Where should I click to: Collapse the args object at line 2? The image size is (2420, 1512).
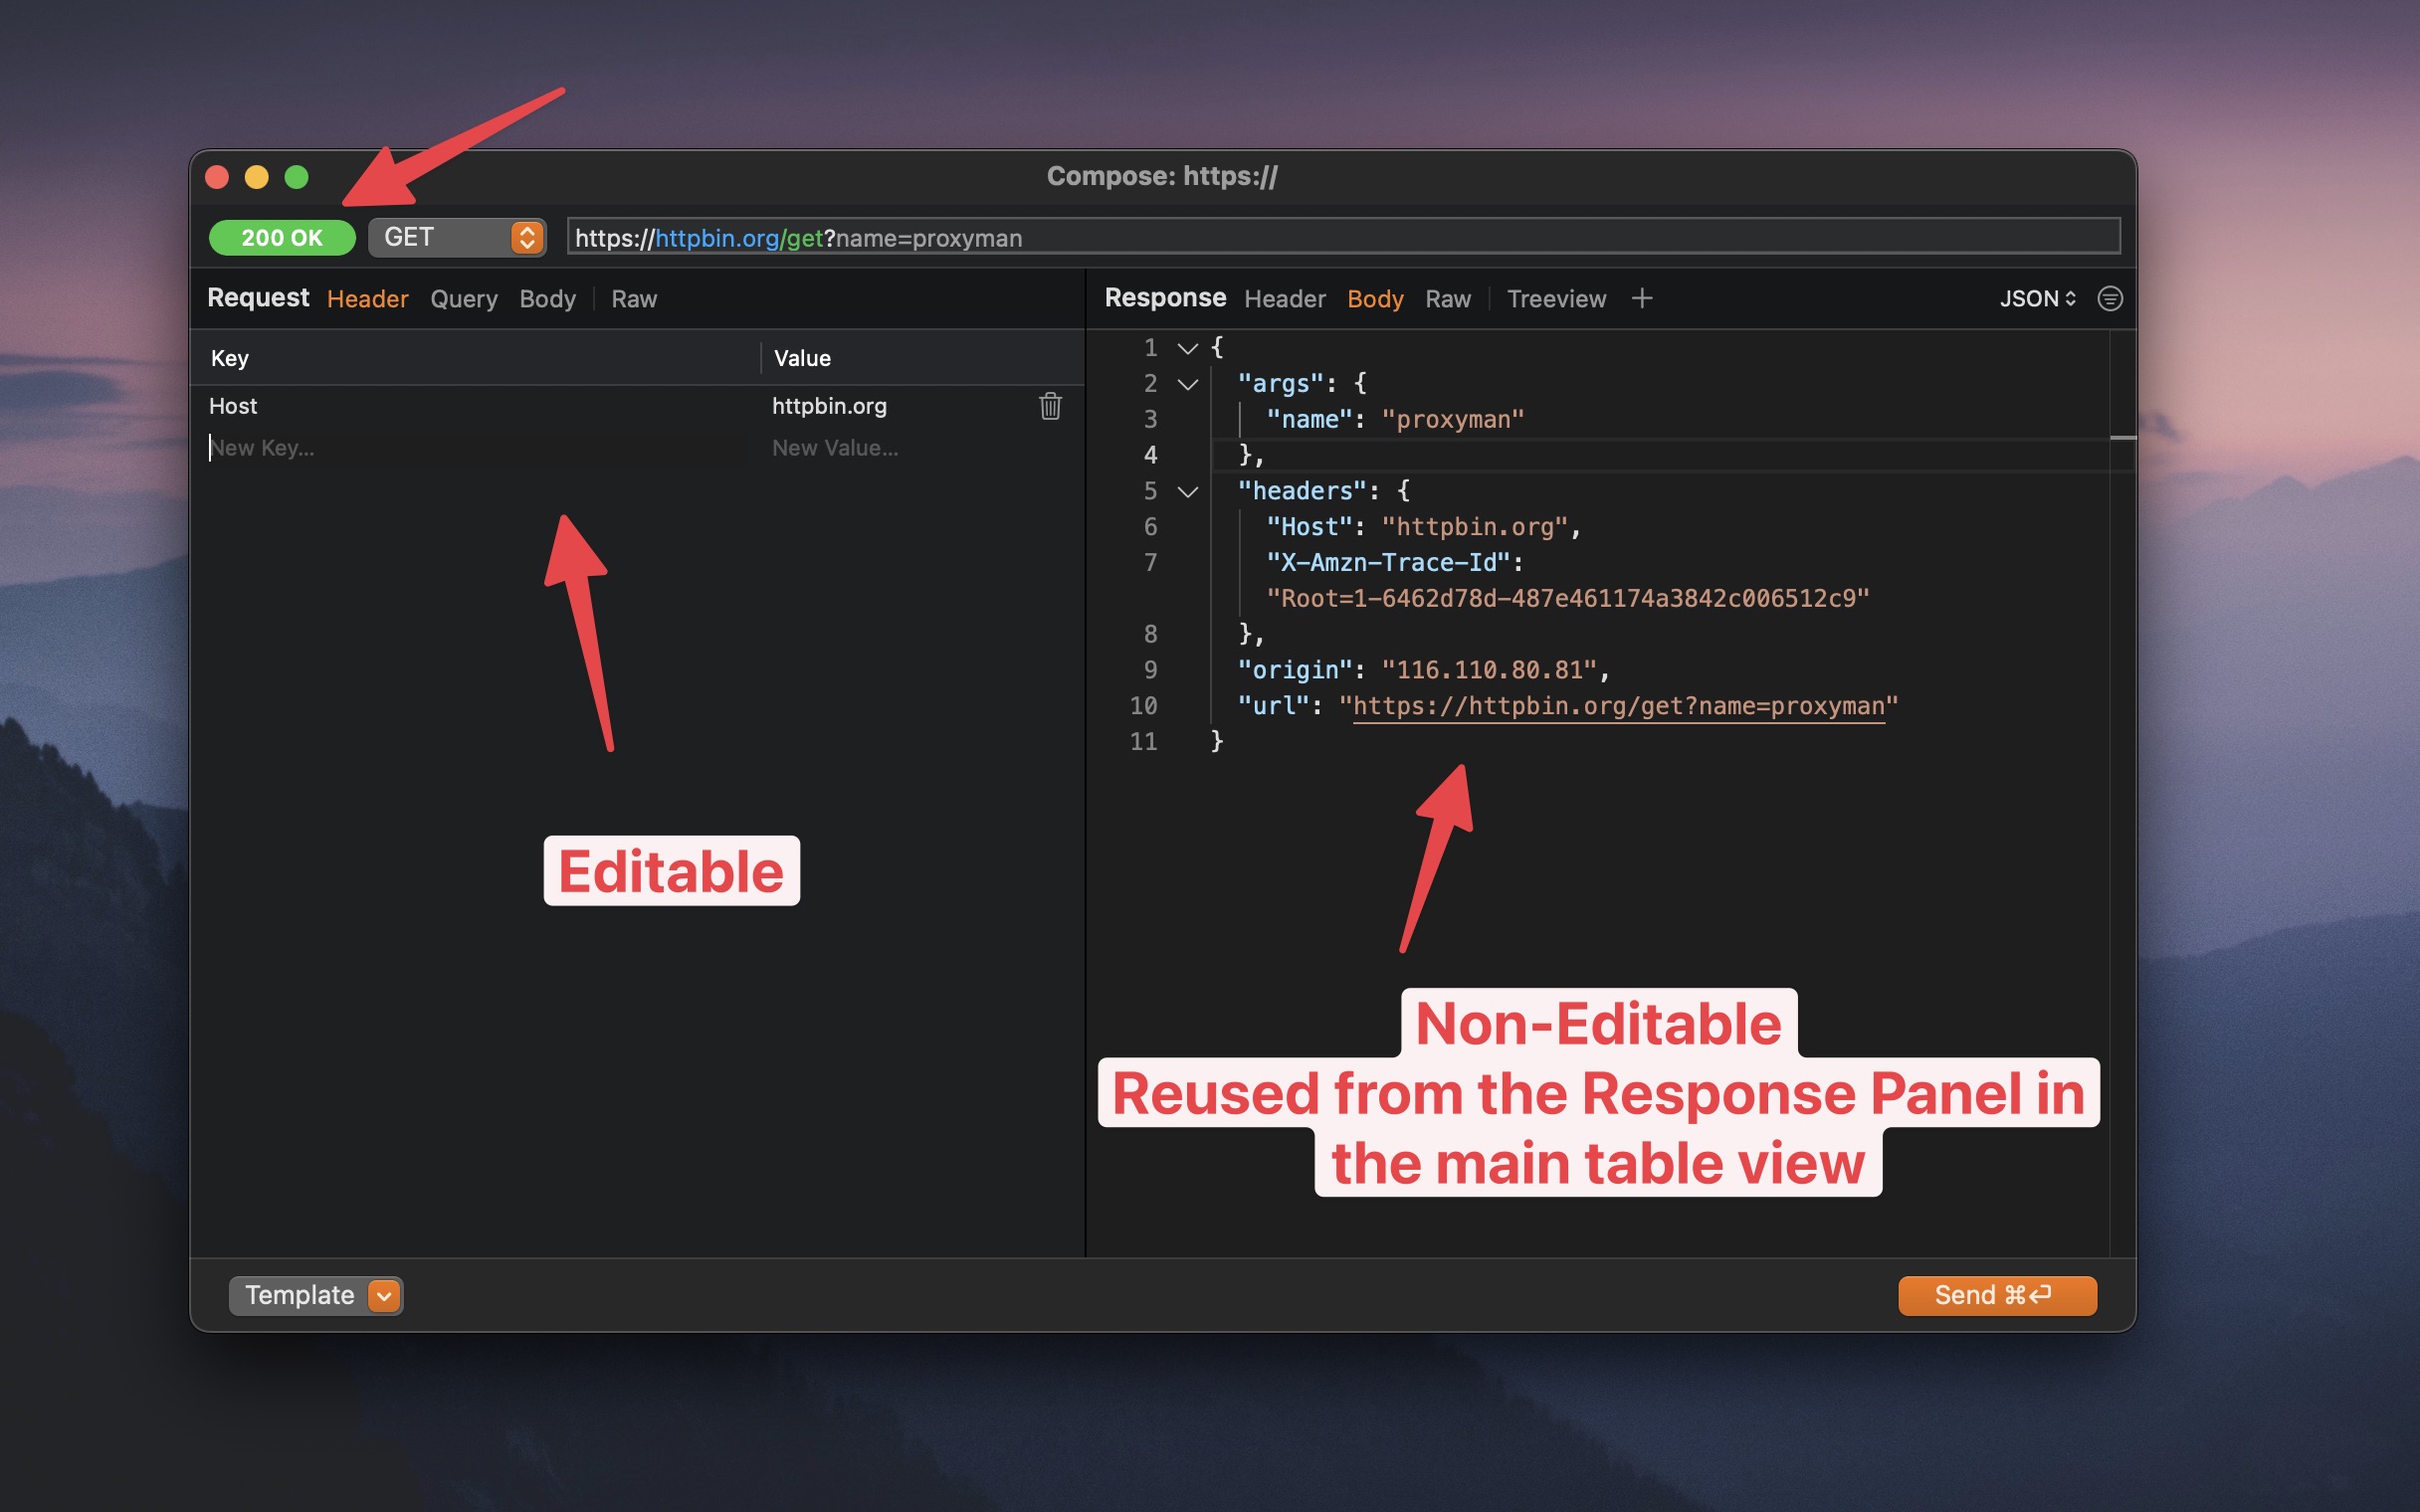(1188, 384)
